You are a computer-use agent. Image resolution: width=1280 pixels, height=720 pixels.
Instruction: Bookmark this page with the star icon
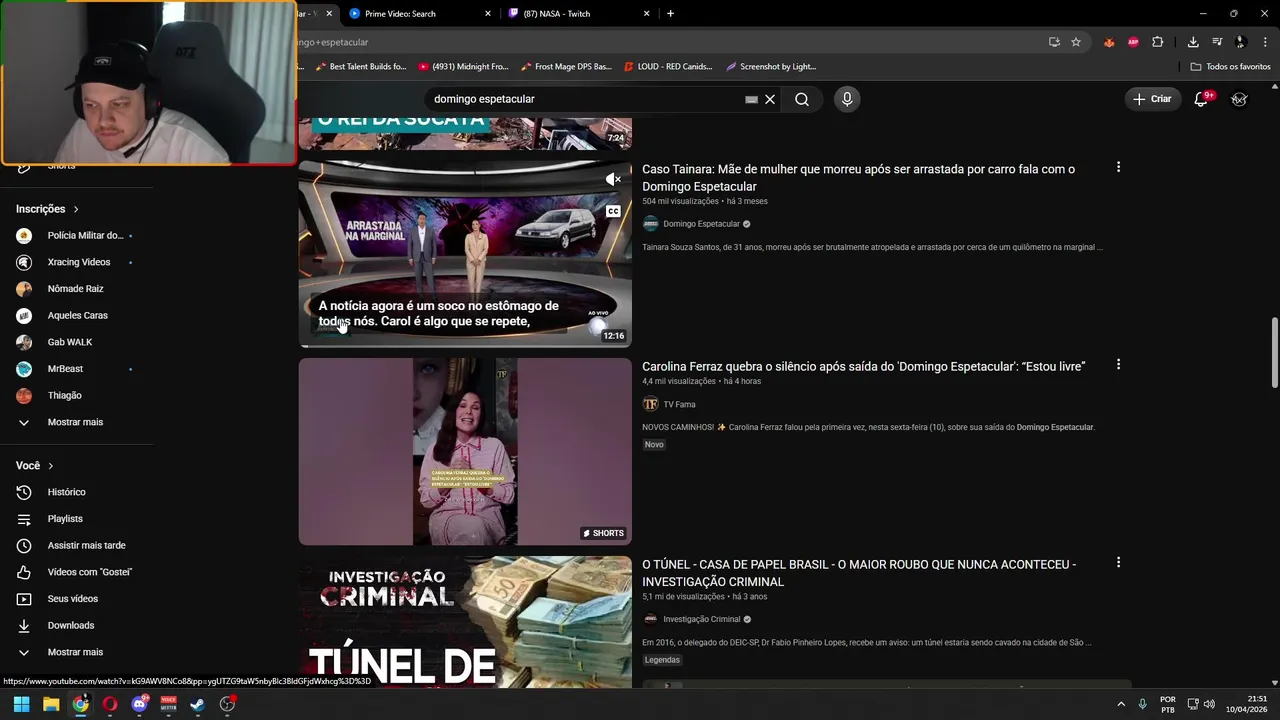click(1076, 42)
